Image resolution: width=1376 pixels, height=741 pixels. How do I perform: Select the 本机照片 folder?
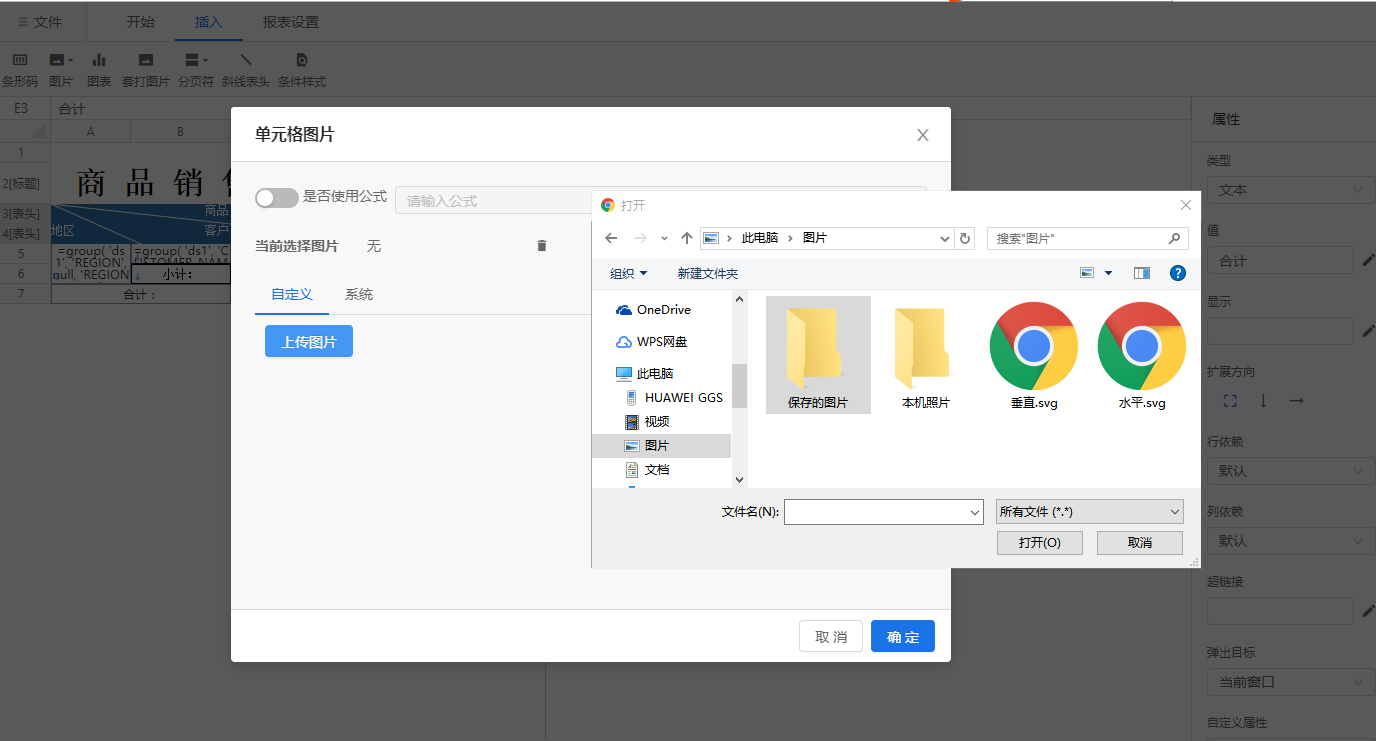(x=926, y=355)
